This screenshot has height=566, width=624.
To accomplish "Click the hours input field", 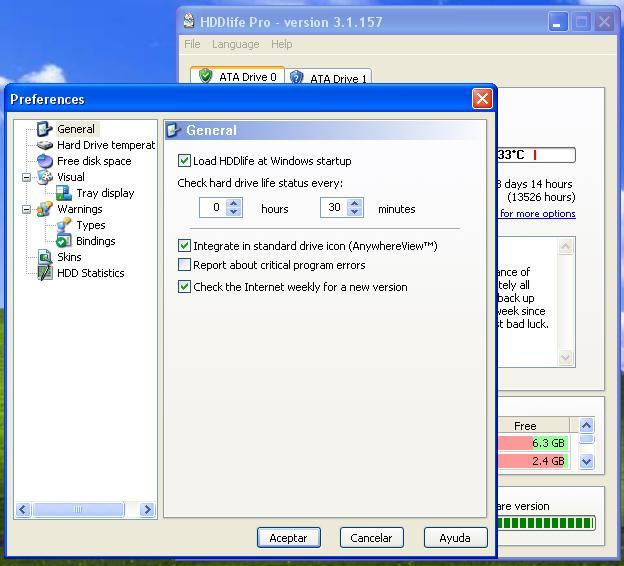I will (x=213, y=207).
